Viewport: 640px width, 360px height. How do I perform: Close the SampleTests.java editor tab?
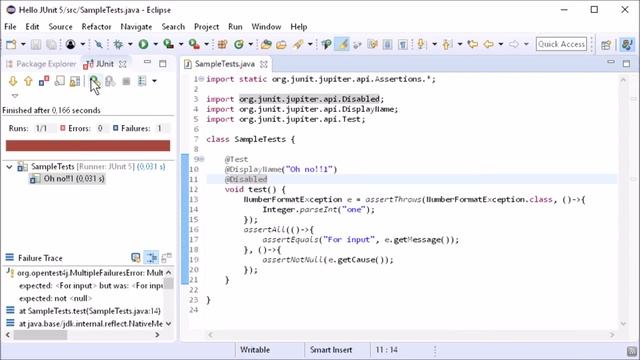point(264,64)
